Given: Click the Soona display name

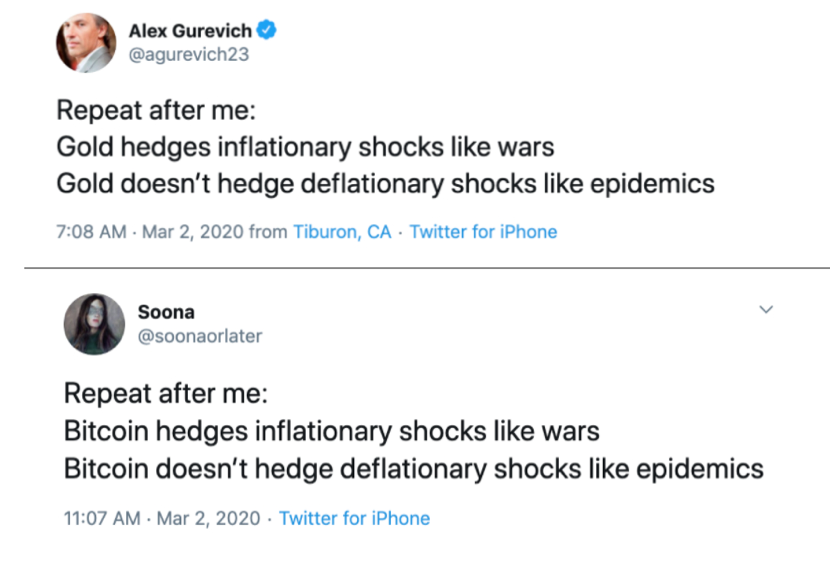Looking at the screenshot, I should [x=166, y=312].
